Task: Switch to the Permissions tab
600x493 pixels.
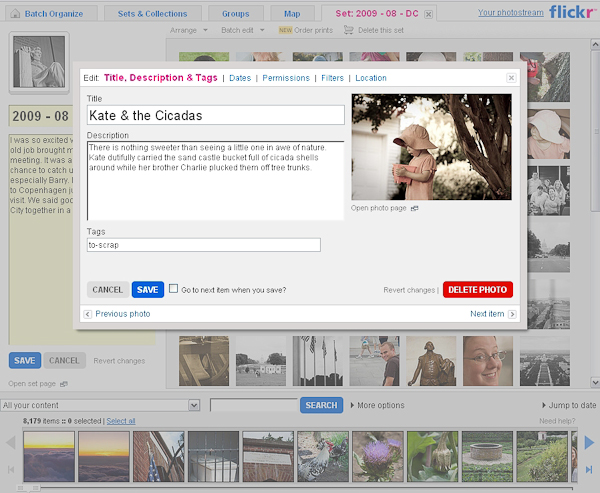Action: (286, 78)
